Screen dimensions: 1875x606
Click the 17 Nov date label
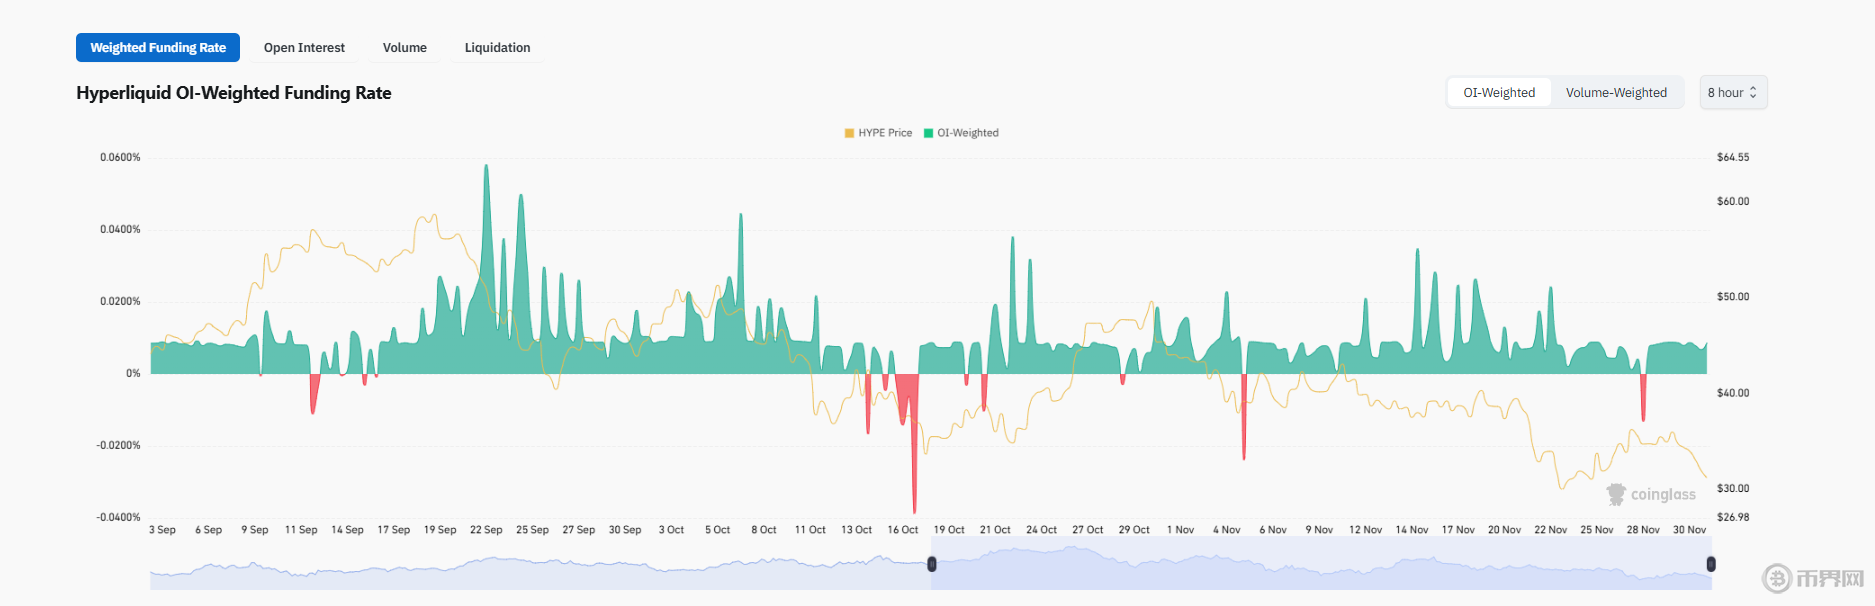tap(1458, 530)
